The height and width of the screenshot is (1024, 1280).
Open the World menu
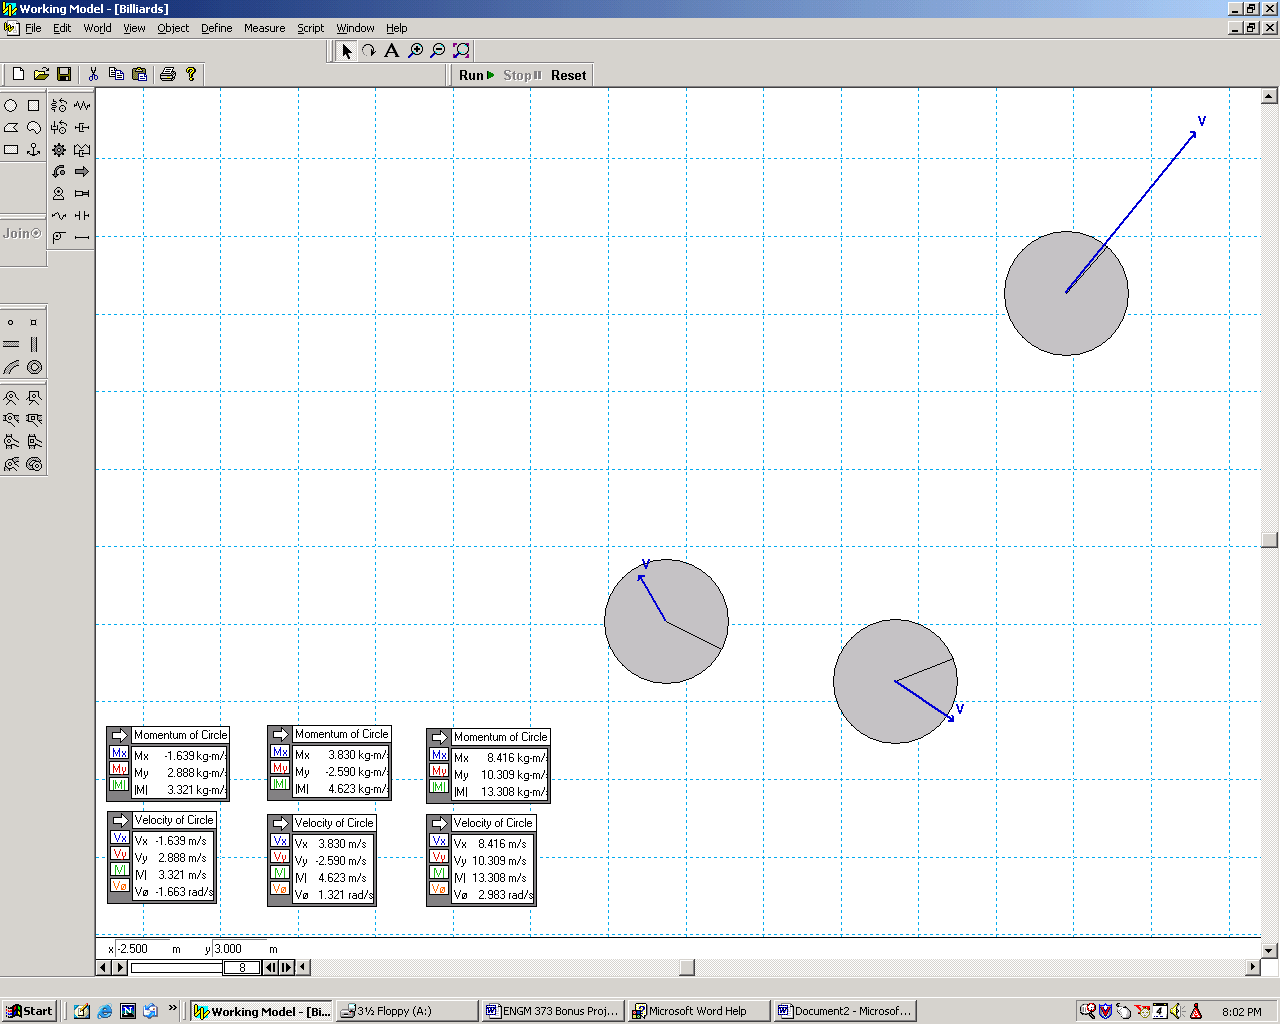97,28
